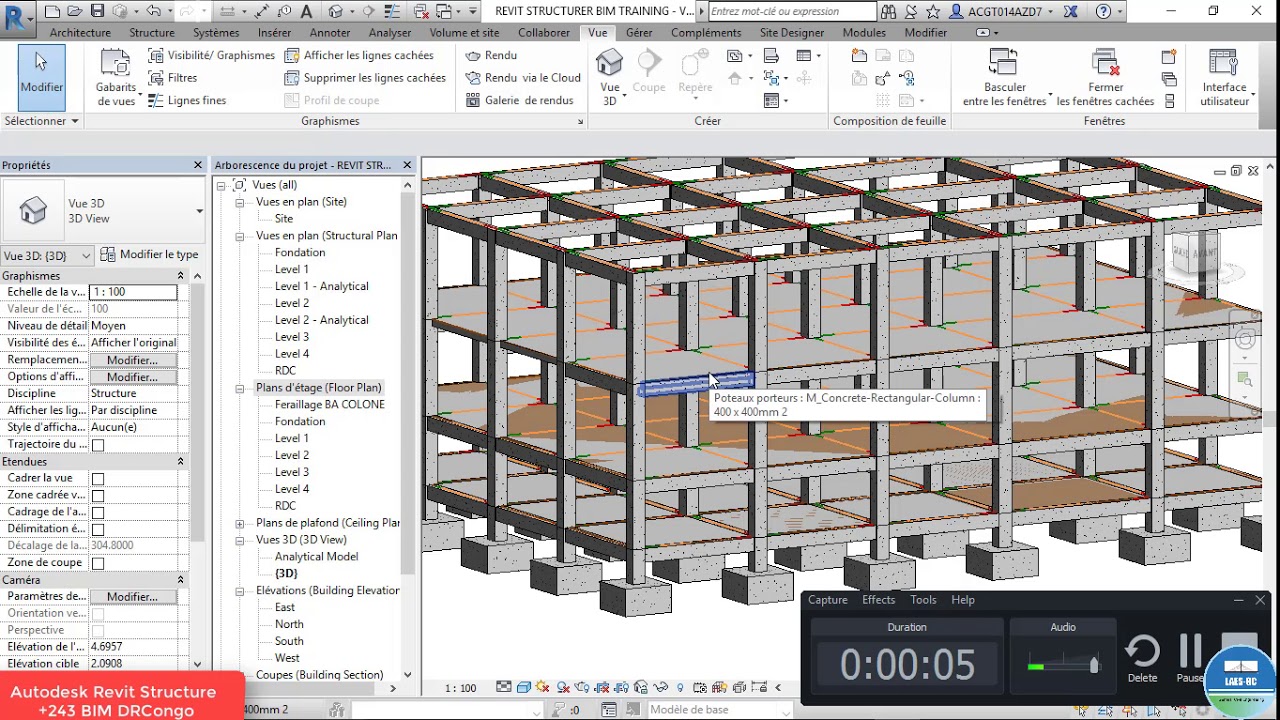1280x720 pixels.
Task: Choose Supprimer les lignes cachées
Action: (365, 78)
